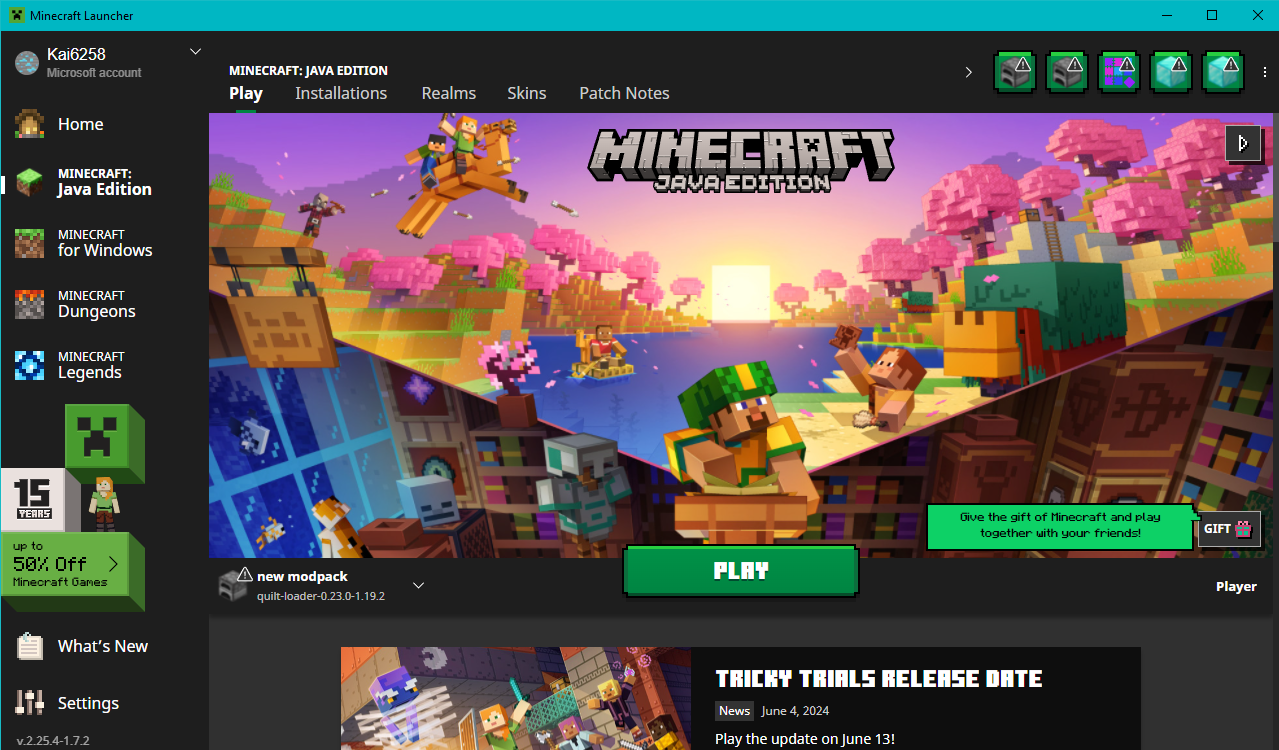This screenshot has width=1279, height=750.
Task: Click the News tag on article
Action: point(734,711)
